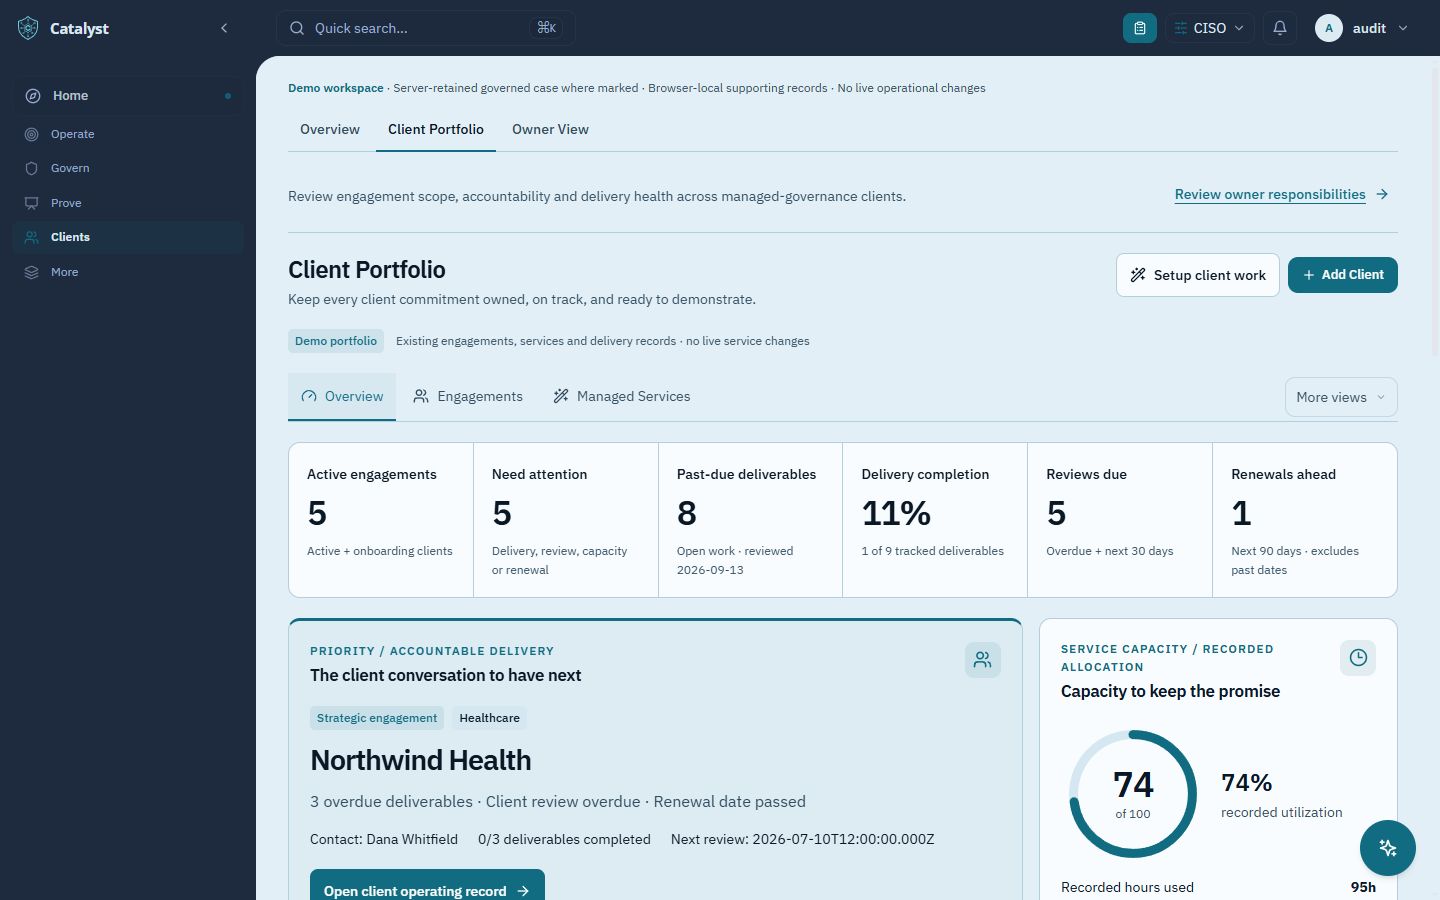This screenshot has width=1440, height=900.
Task: Open the Engagements tab
Action: (x=468, y=397)
